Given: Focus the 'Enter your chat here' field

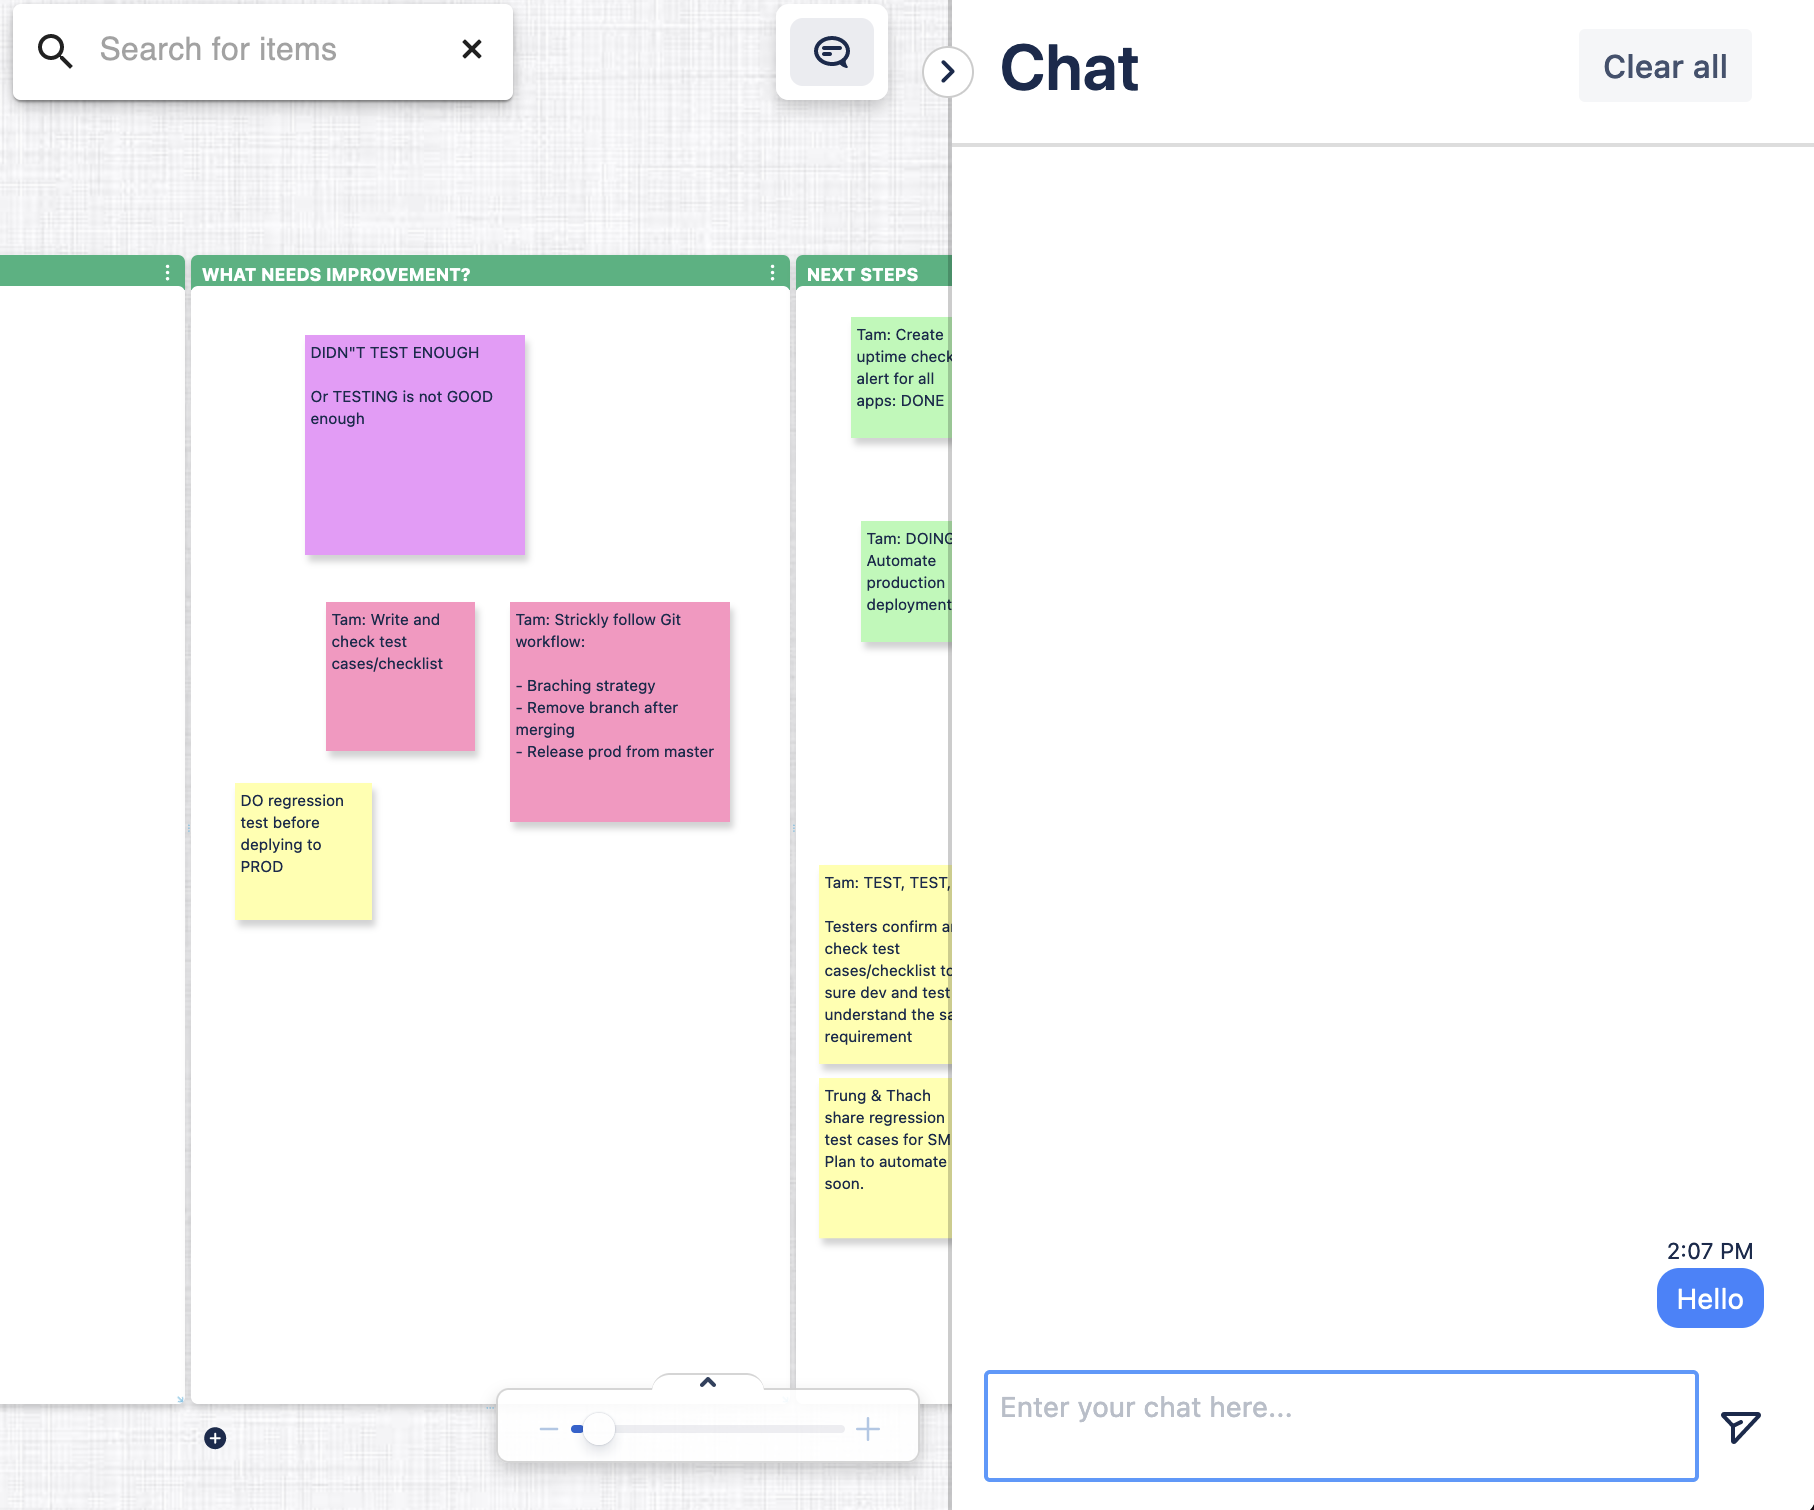Looking at the screenshot, I should (x=1340, y=1425).
